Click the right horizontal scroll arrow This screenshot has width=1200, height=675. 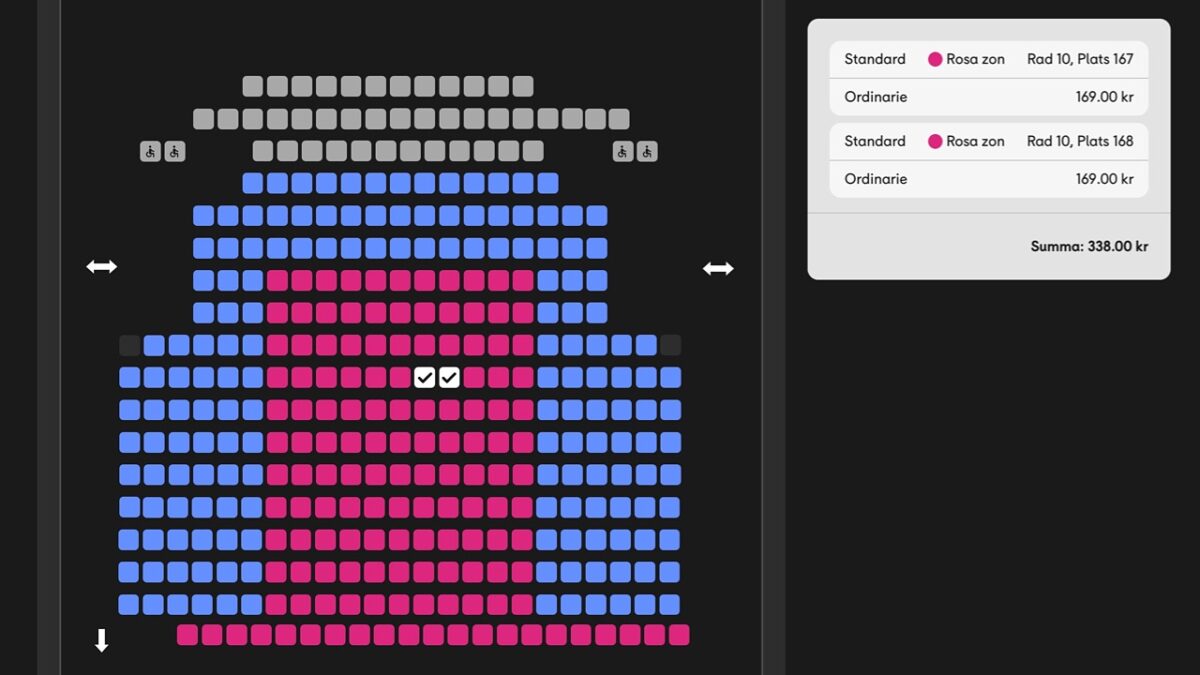[x=718, y=266]
